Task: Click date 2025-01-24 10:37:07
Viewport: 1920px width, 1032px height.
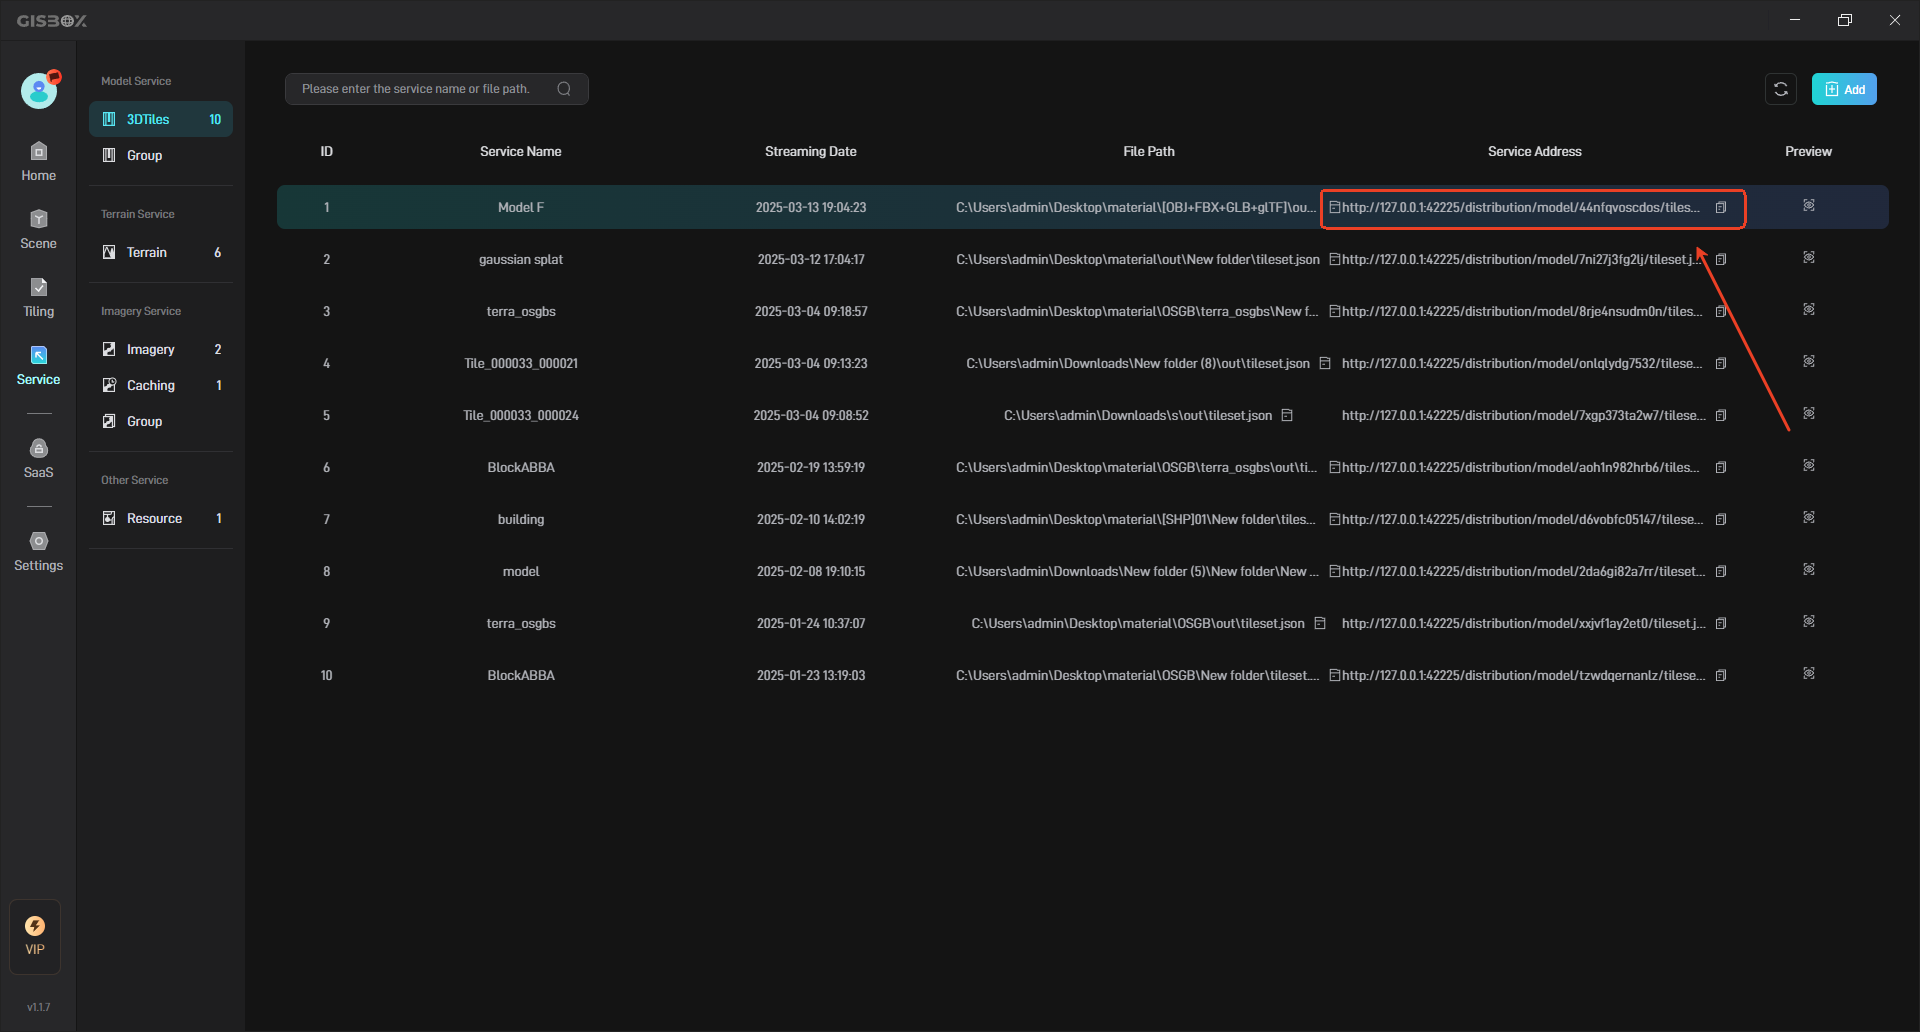Action: coord(811,623)
